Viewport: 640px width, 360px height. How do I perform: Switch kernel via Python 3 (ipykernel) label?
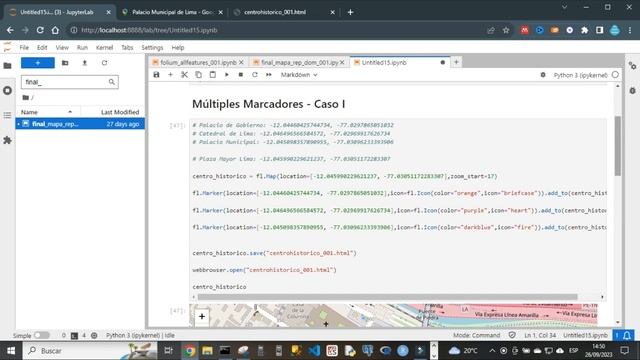click(x=580, y=75)
